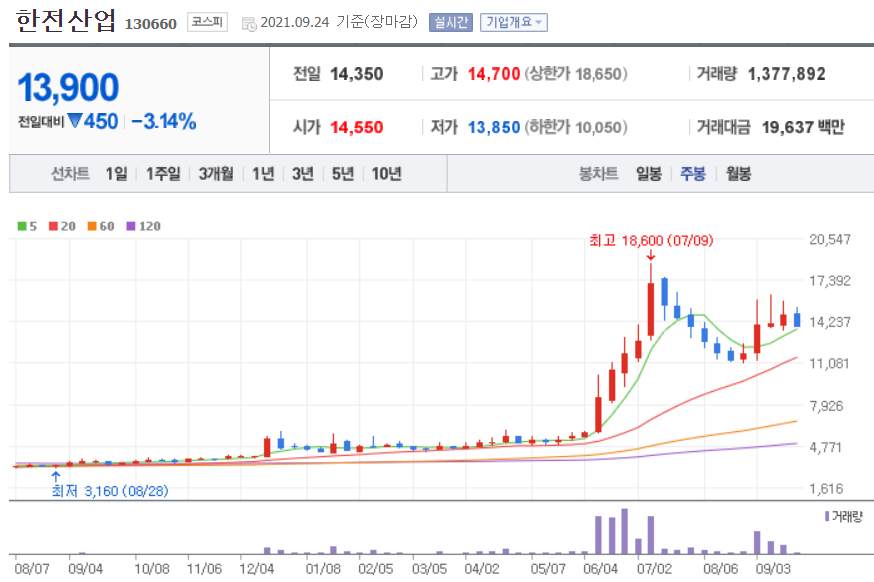Click the previous close value 14,350
The image size is (874, 582).
coord(356,74)
